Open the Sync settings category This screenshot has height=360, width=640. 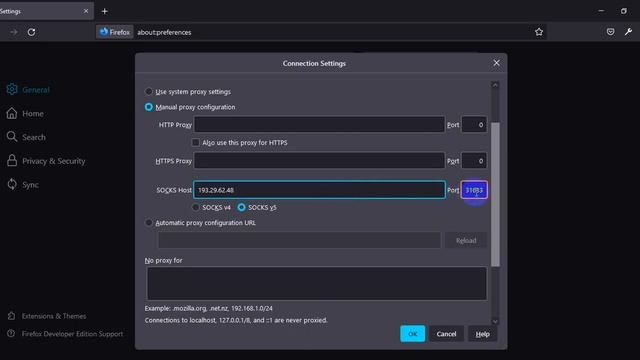tap(23, 184)
